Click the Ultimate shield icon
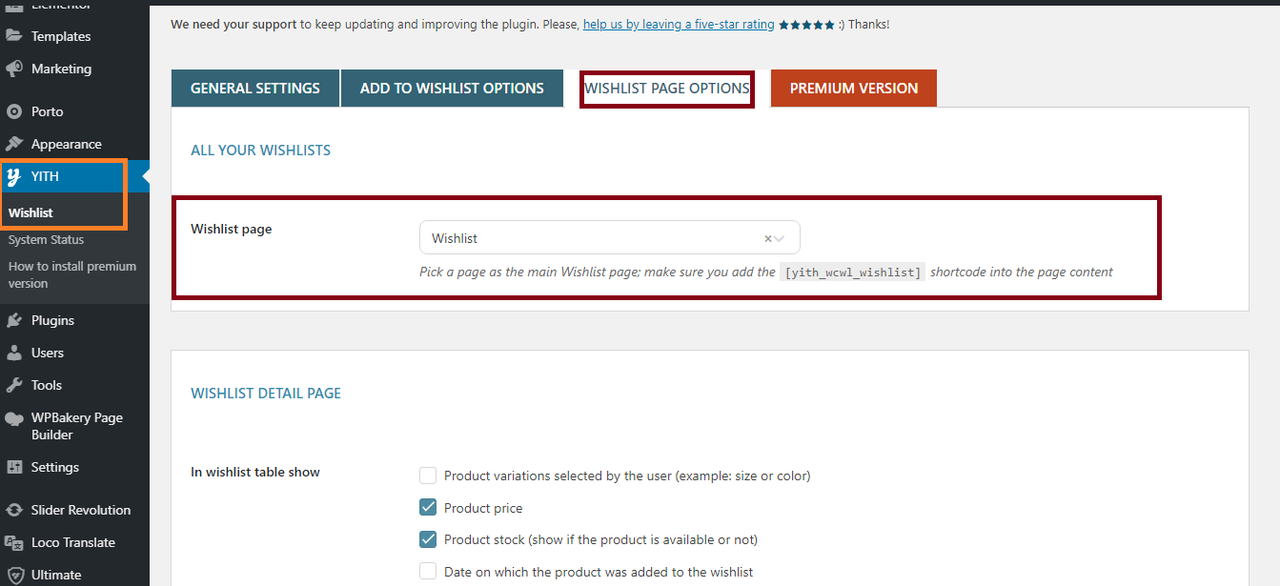Screen dimensions: 1280x586 pyautogui.click(x=14, y=575)
